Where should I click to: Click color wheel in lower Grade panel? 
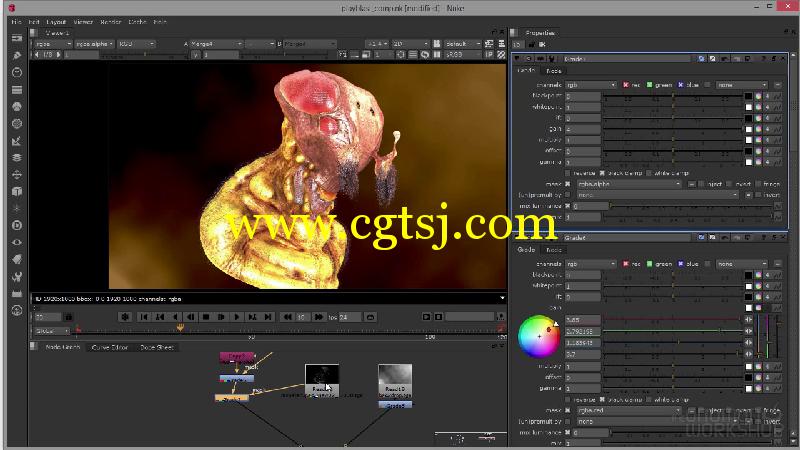pos(539,337)
